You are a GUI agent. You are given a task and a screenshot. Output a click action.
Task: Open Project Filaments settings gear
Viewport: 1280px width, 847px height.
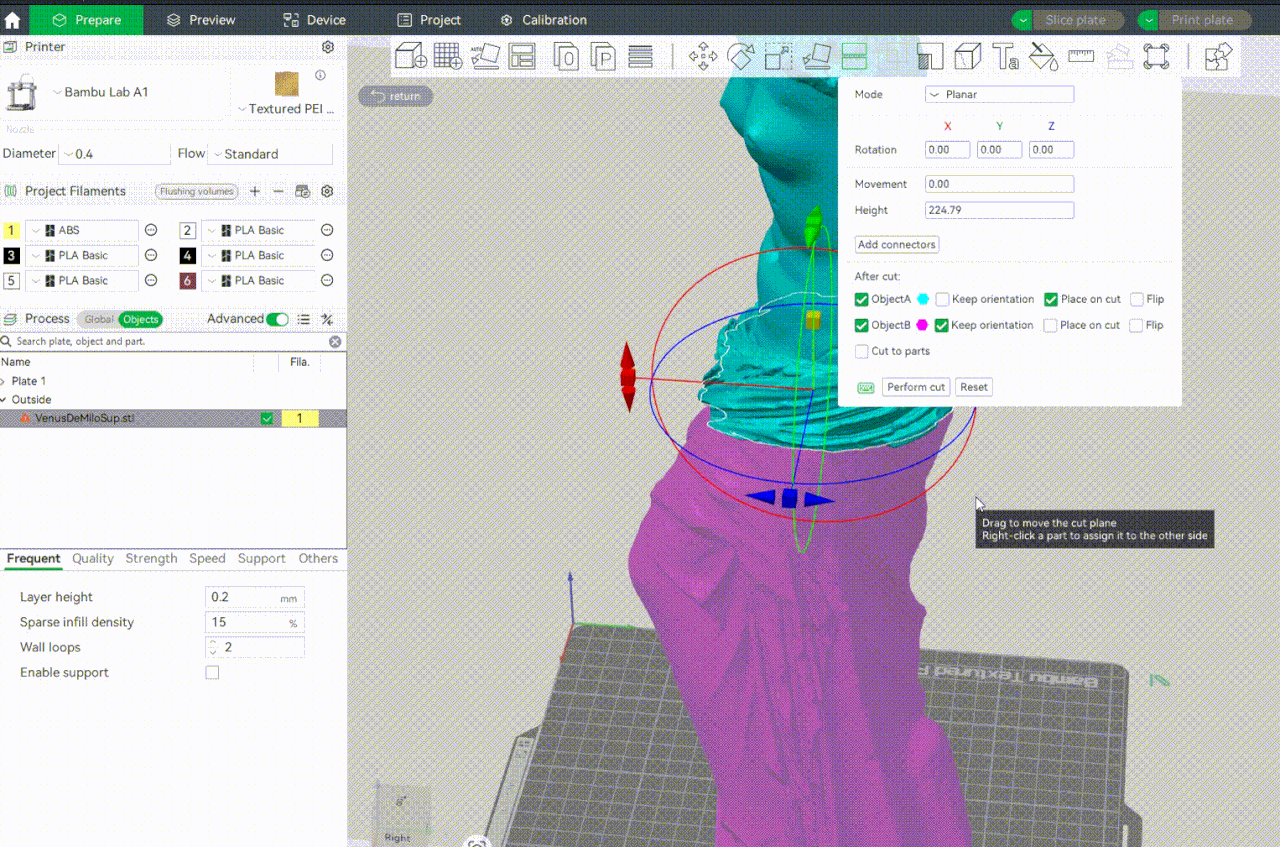click(x=327, y=191)
